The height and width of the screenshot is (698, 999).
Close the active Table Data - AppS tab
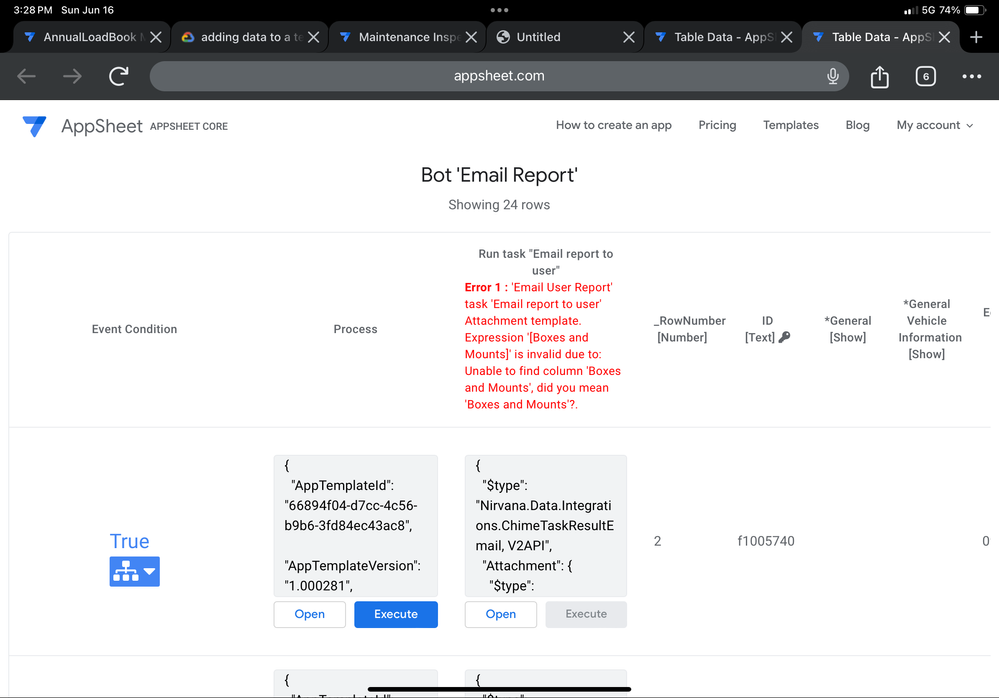944,37
